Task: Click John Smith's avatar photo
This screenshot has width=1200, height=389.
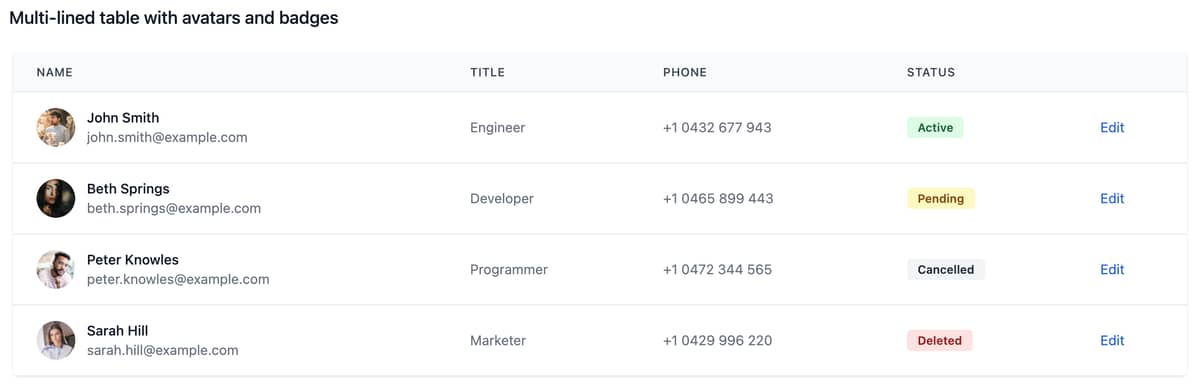Action: pyautogui.click(x=56, y=127)
